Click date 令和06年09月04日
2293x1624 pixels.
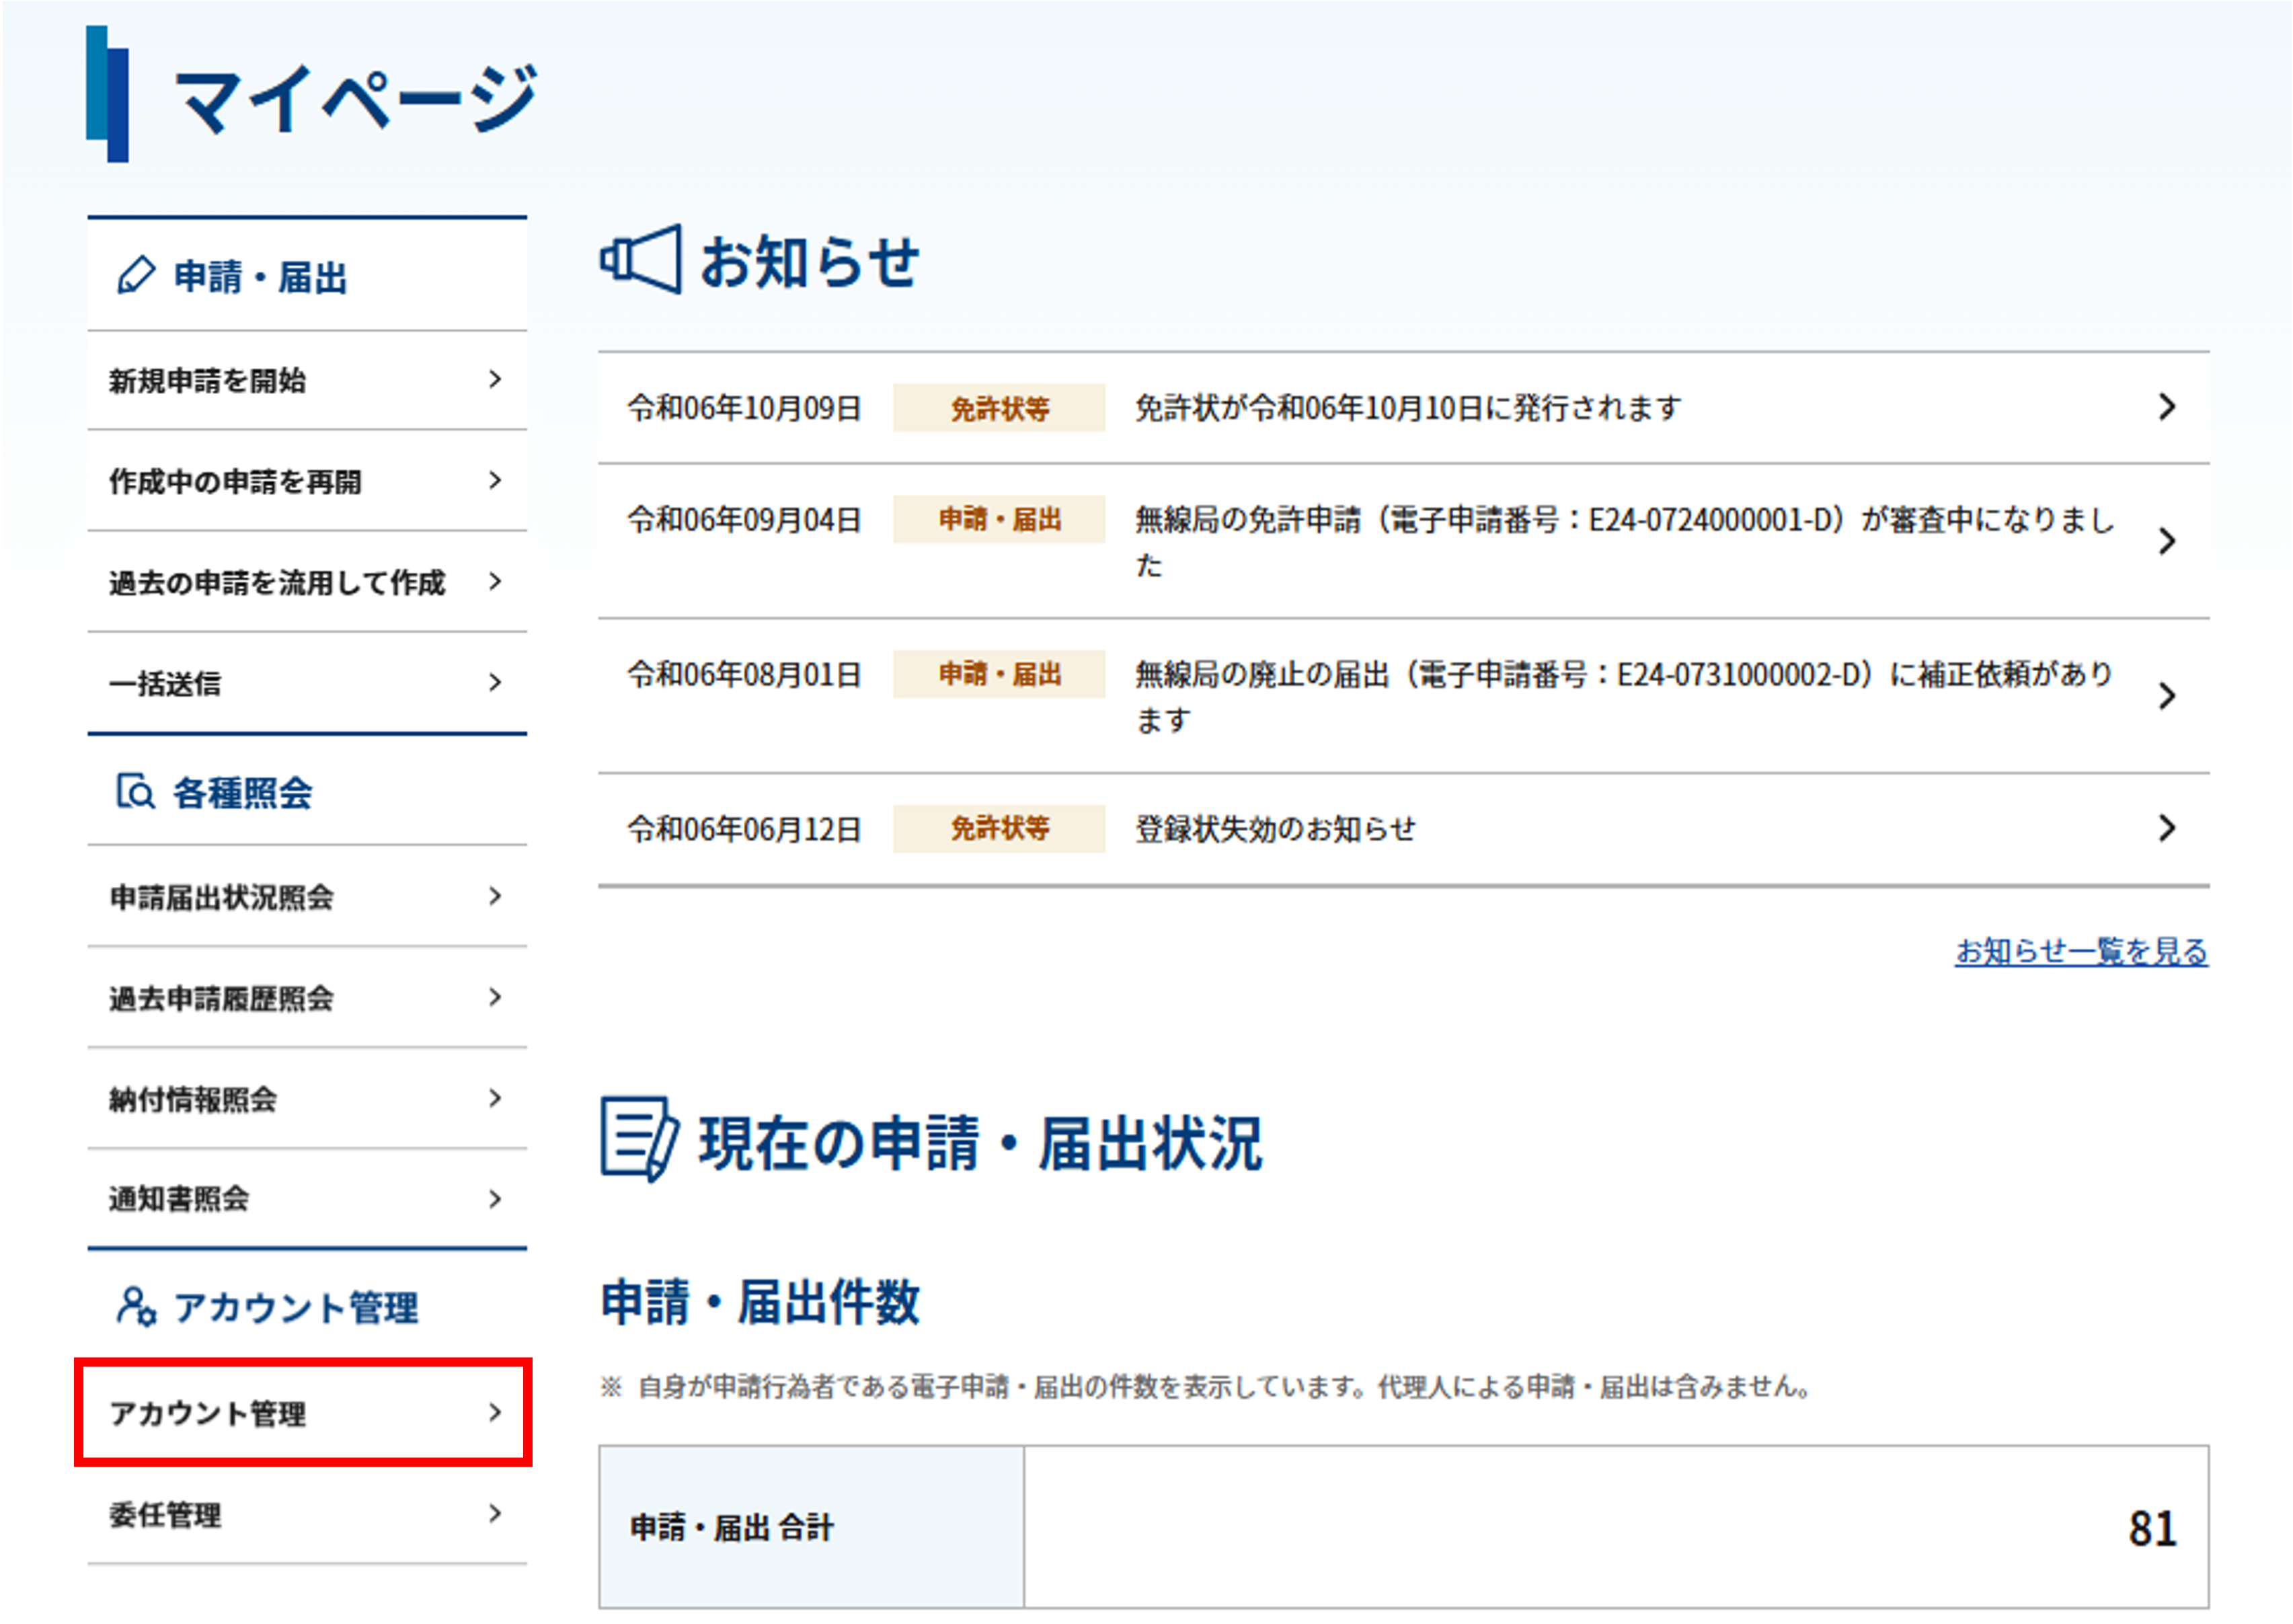(x=744, y=520)
